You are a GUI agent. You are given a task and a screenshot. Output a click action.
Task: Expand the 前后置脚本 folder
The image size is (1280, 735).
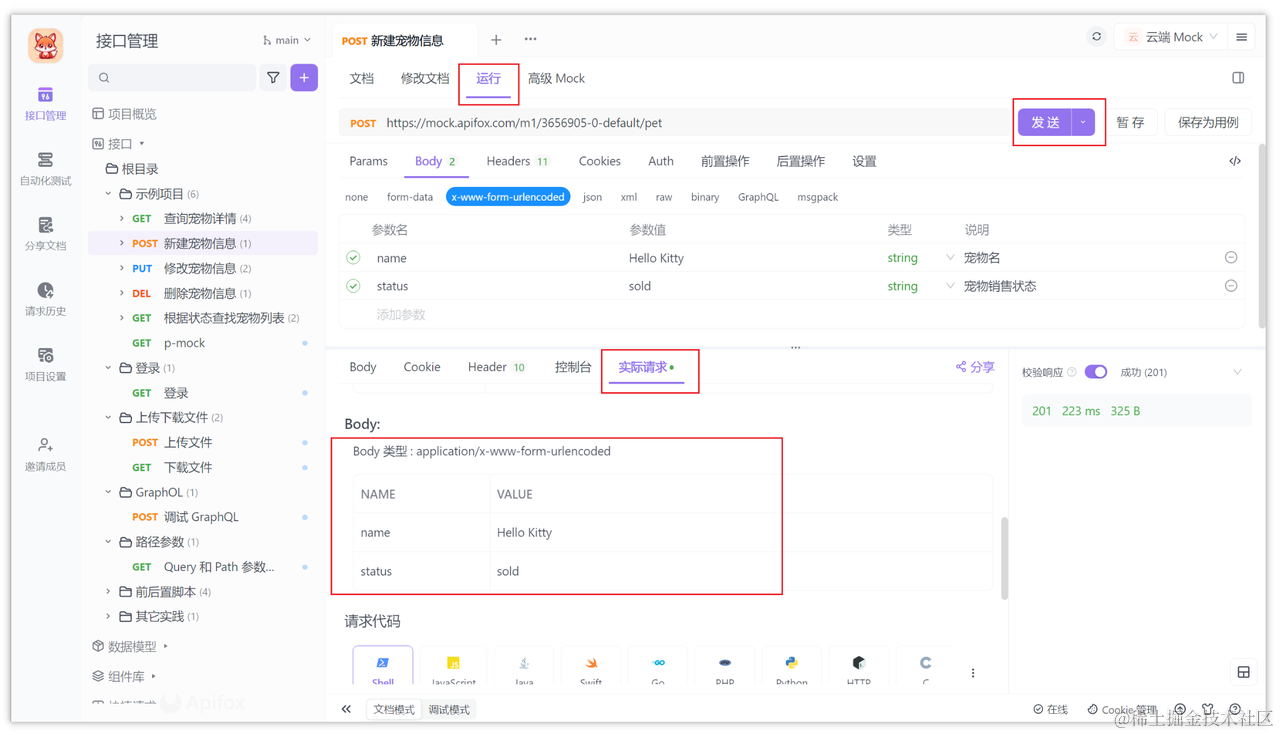point(109,592)
